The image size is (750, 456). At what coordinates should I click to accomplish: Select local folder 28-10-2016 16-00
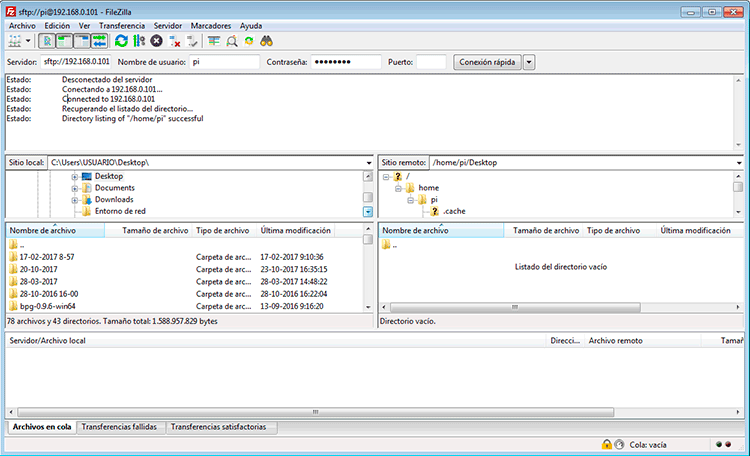49,294
